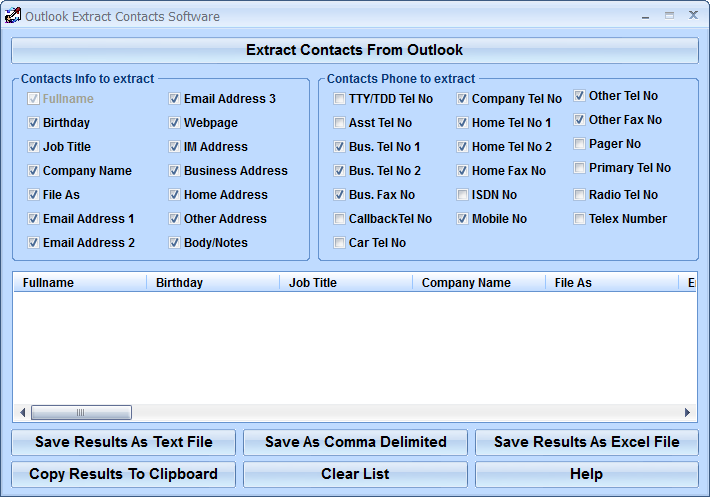This screenshot has height=497, width=710.
Task: Click the Job Title column header
Action: (x=345, y=283)
